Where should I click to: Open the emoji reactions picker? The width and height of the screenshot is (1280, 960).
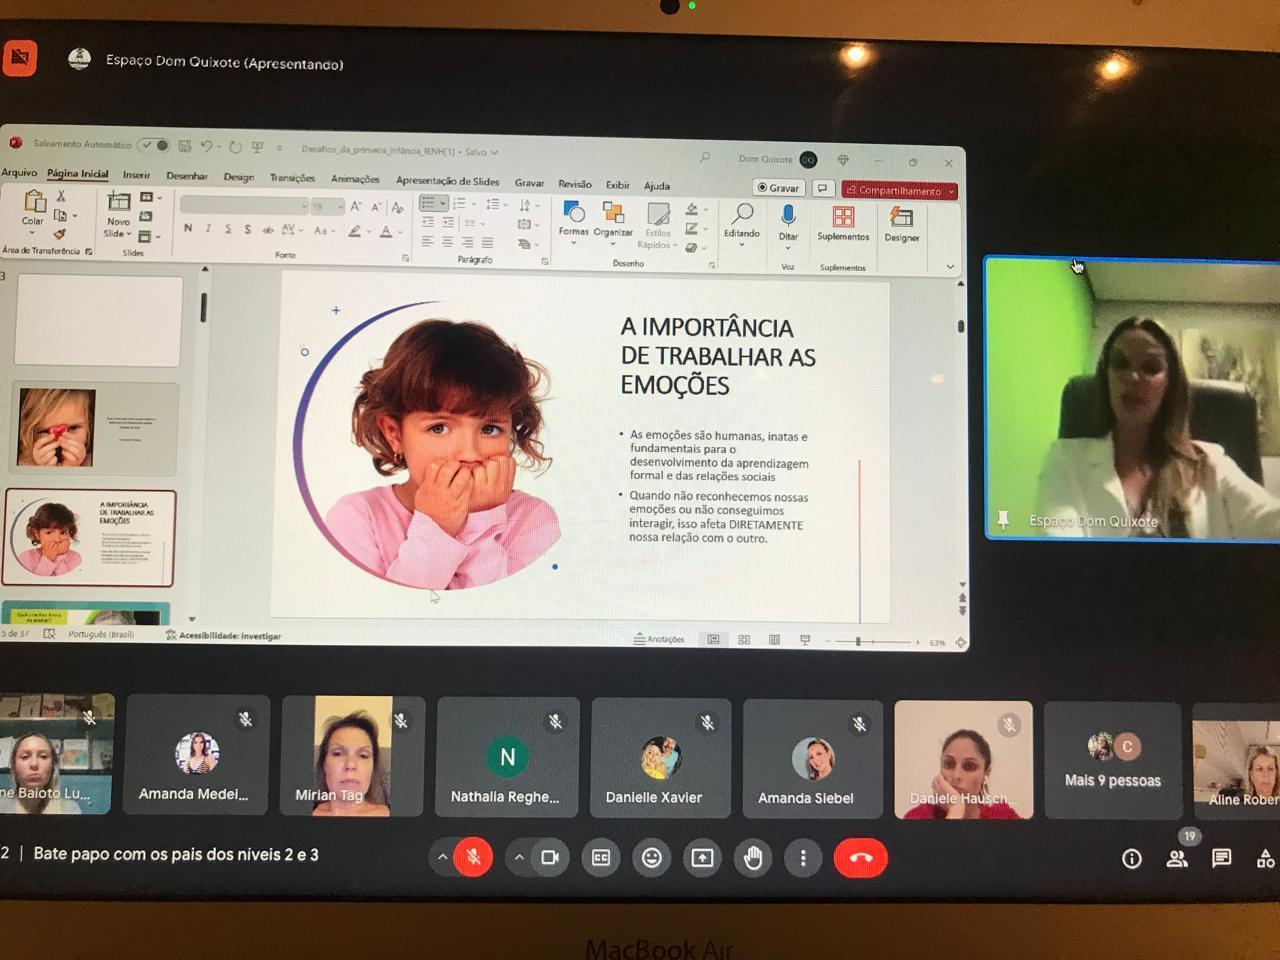[652, 858]
